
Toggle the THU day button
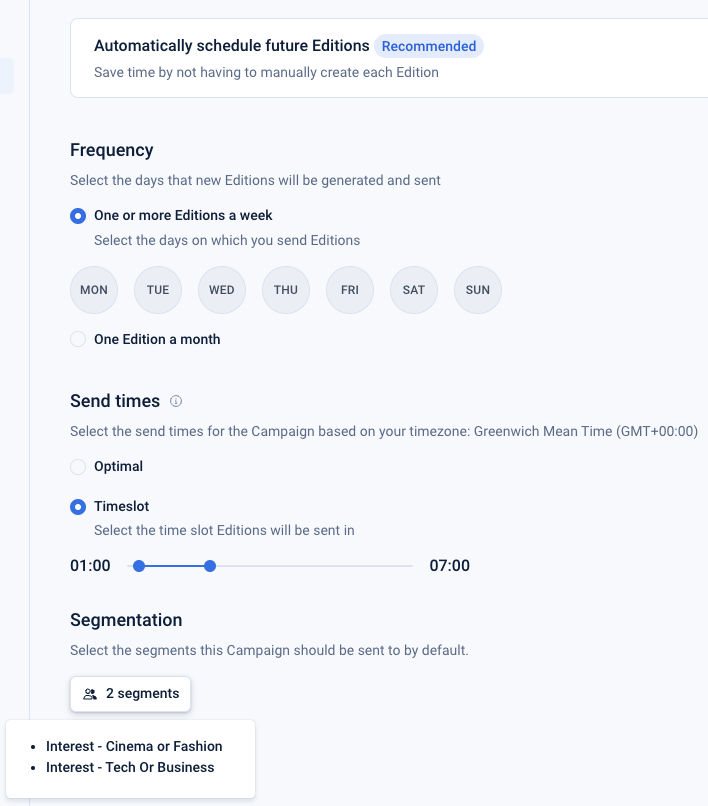tap(286, 290)
